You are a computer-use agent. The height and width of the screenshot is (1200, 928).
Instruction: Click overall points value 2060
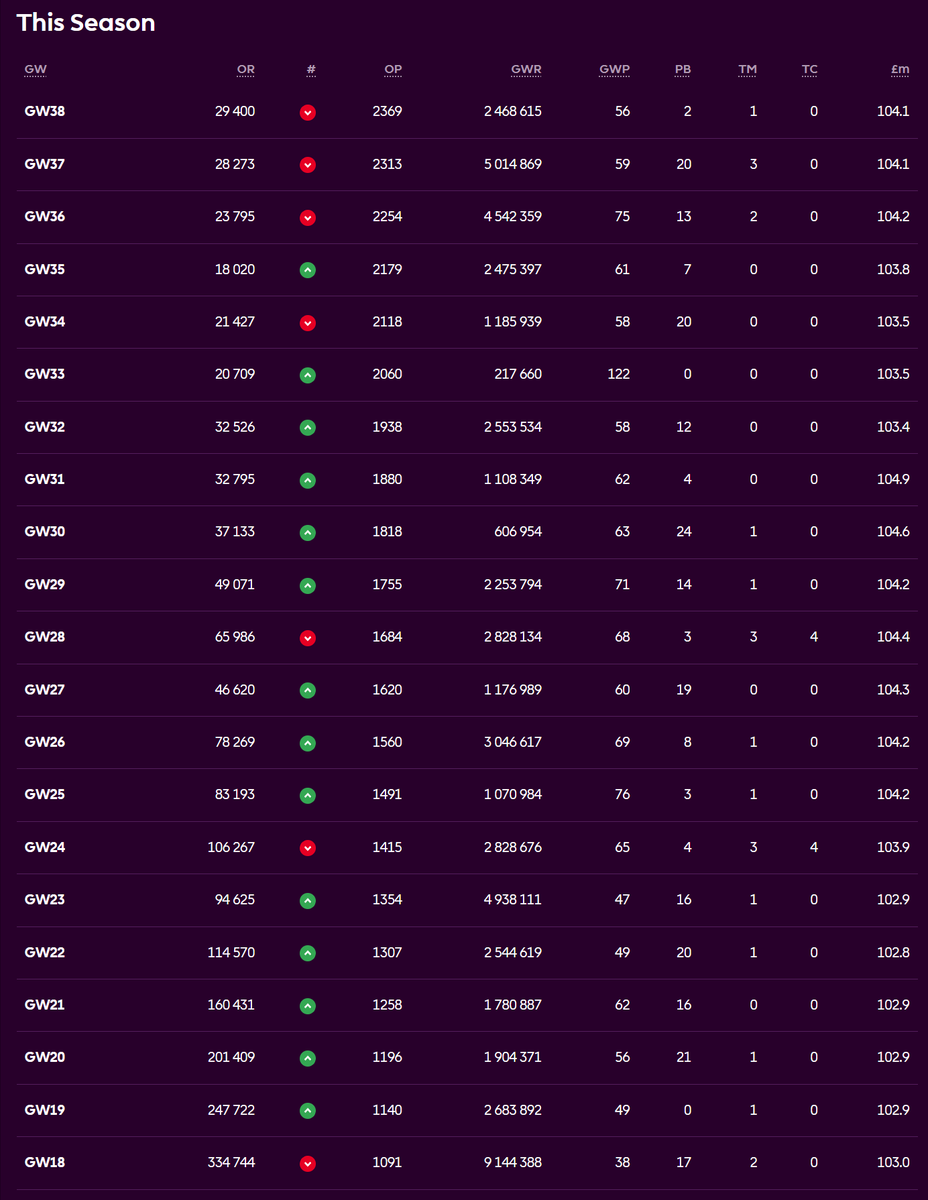(387, 374)
